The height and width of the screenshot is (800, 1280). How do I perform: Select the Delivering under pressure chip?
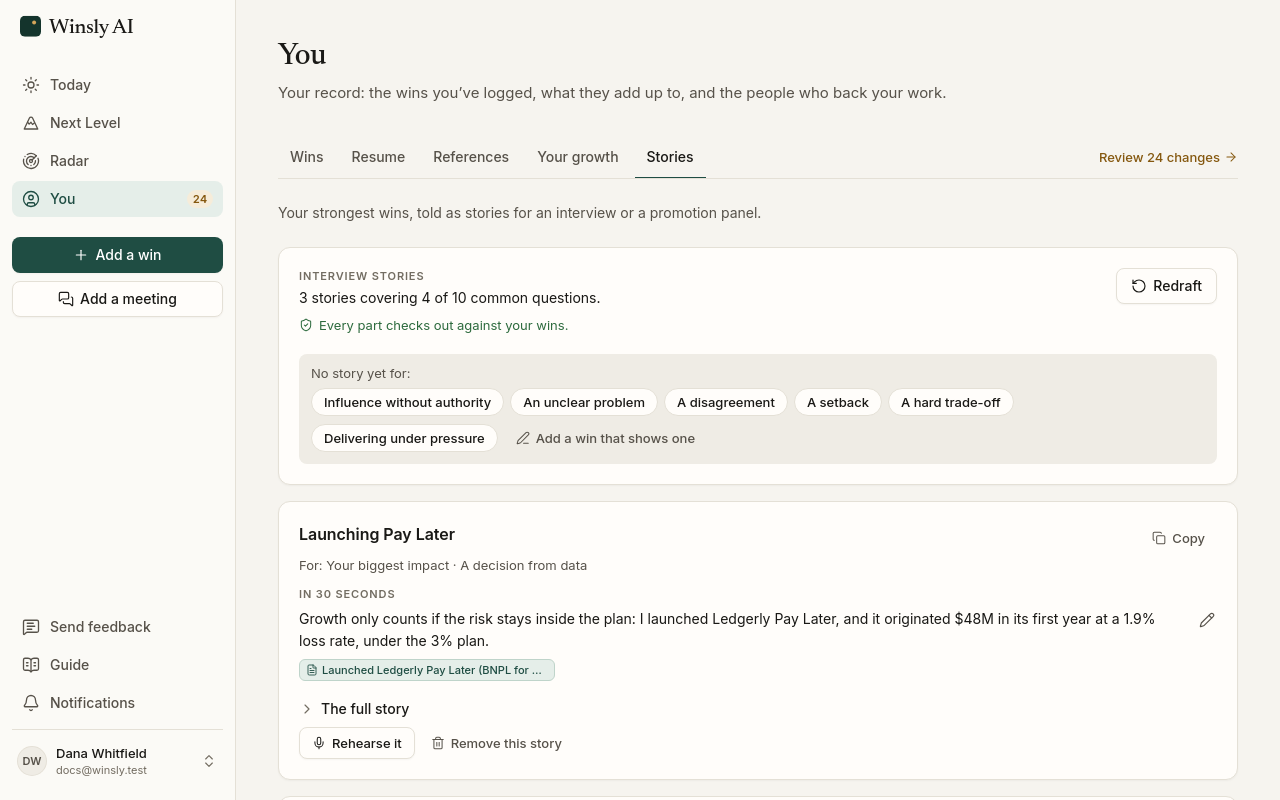point(404,438)
